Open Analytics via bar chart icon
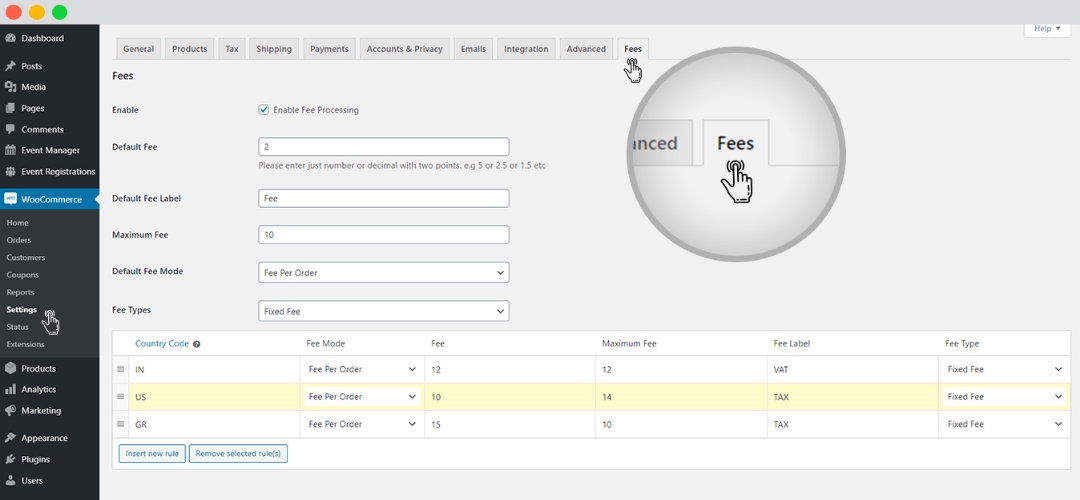 tap(10, 389)
